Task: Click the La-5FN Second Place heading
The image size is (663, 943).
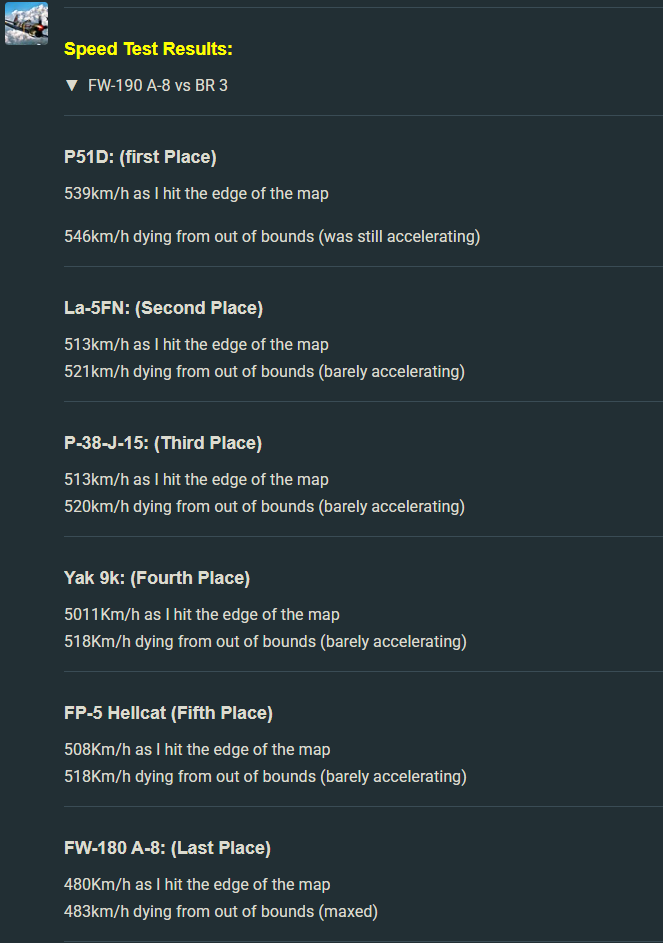Action: coord(164,308)
